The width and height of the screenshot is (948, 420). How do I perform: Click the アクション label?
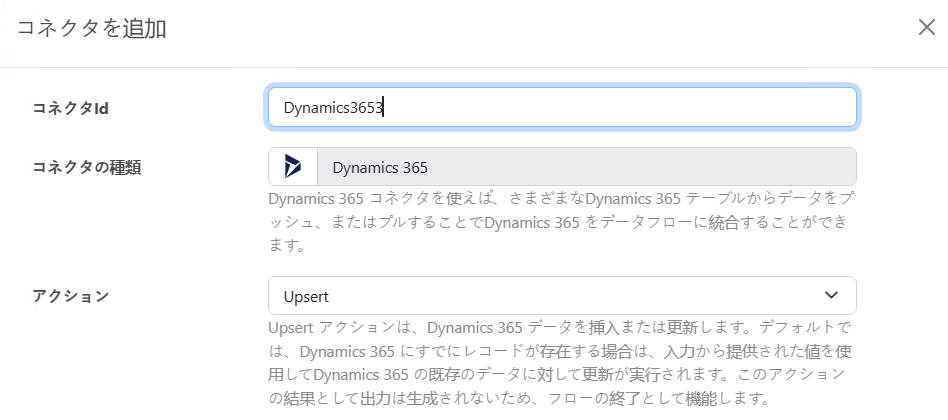click(71, 296)
